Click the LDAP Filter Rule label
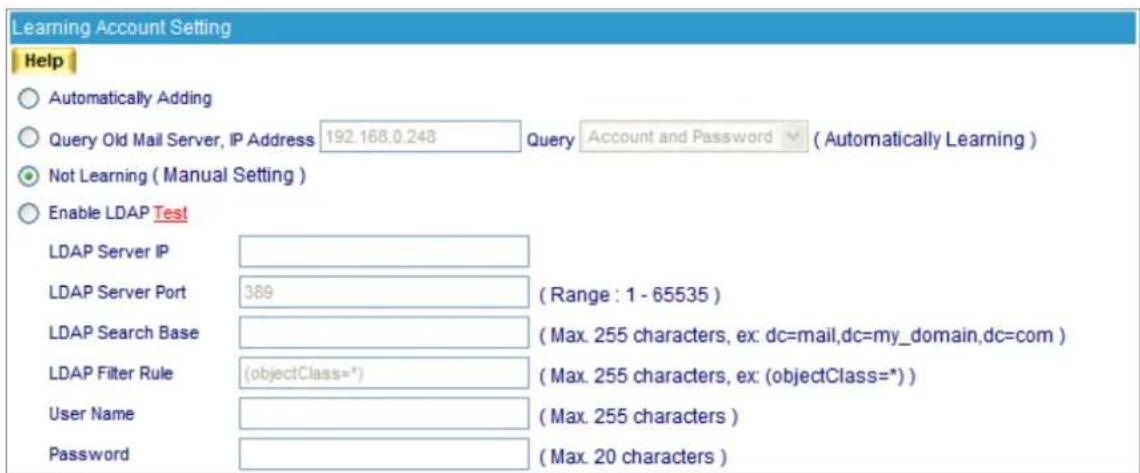The image size is (1140, 473). point(111,373)
